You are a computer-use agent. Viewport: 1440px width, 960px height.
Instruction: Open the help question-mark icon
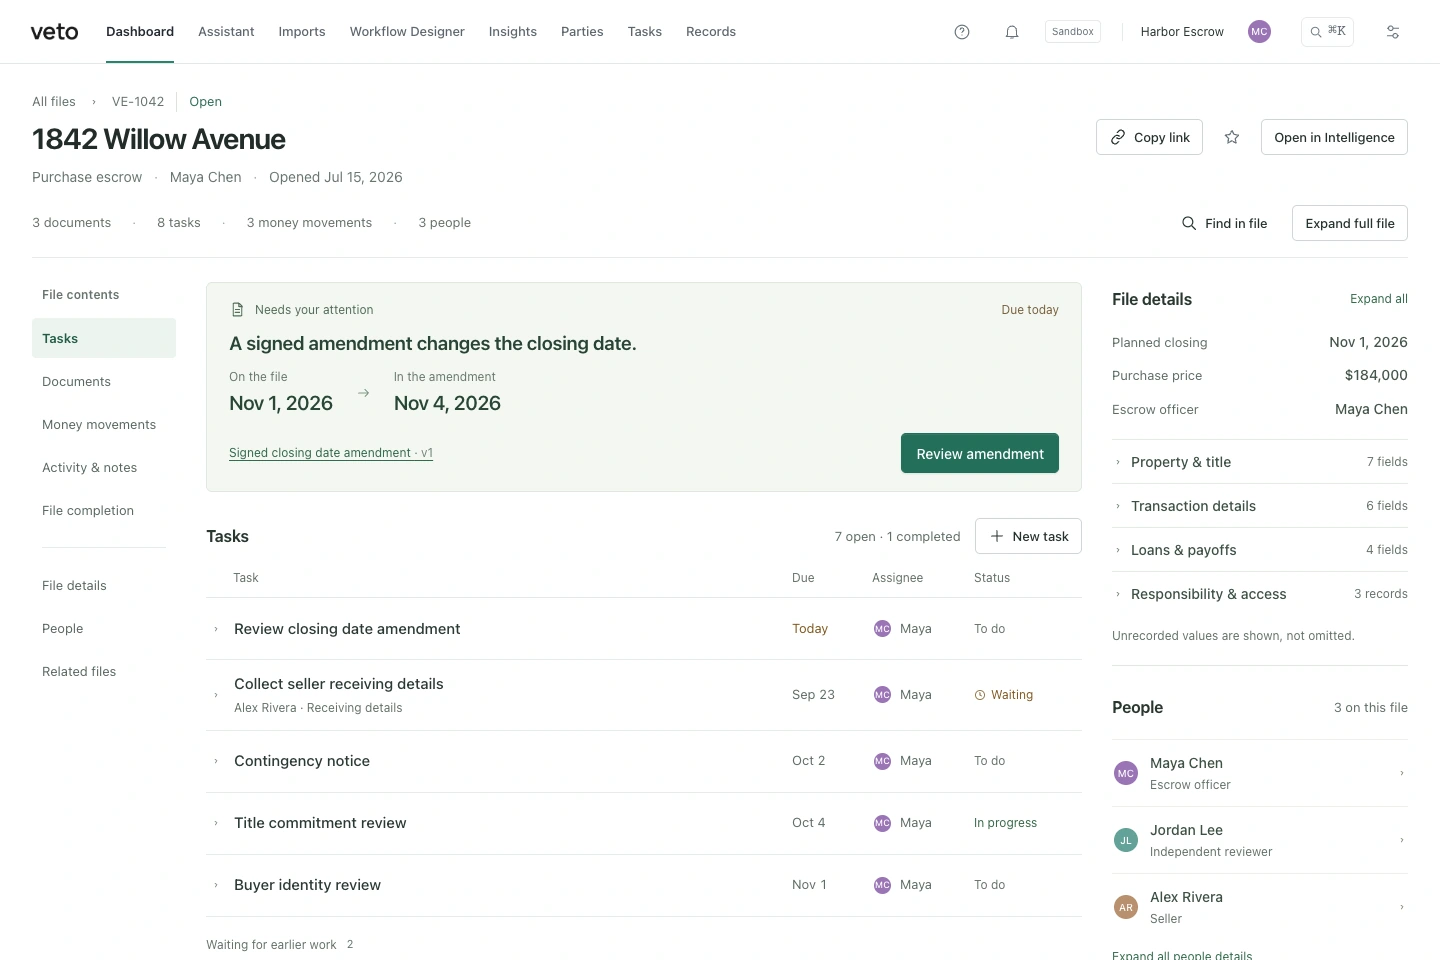pyautogui.click(x=962, y=32)
